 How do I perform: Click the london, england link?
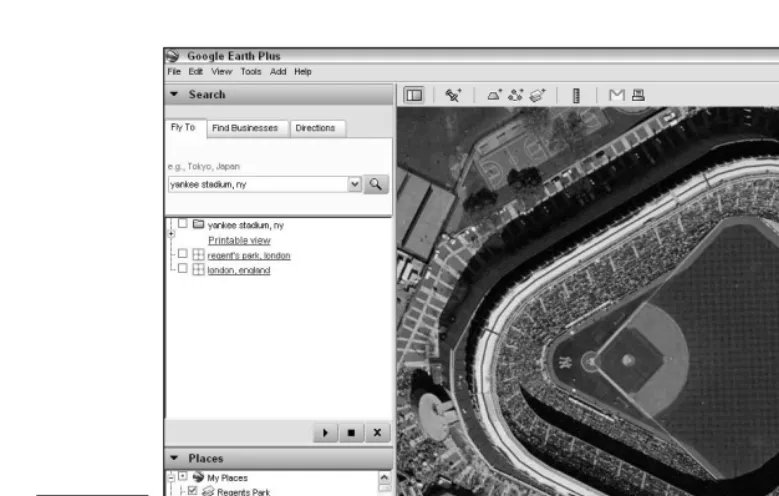coord(238,270)
